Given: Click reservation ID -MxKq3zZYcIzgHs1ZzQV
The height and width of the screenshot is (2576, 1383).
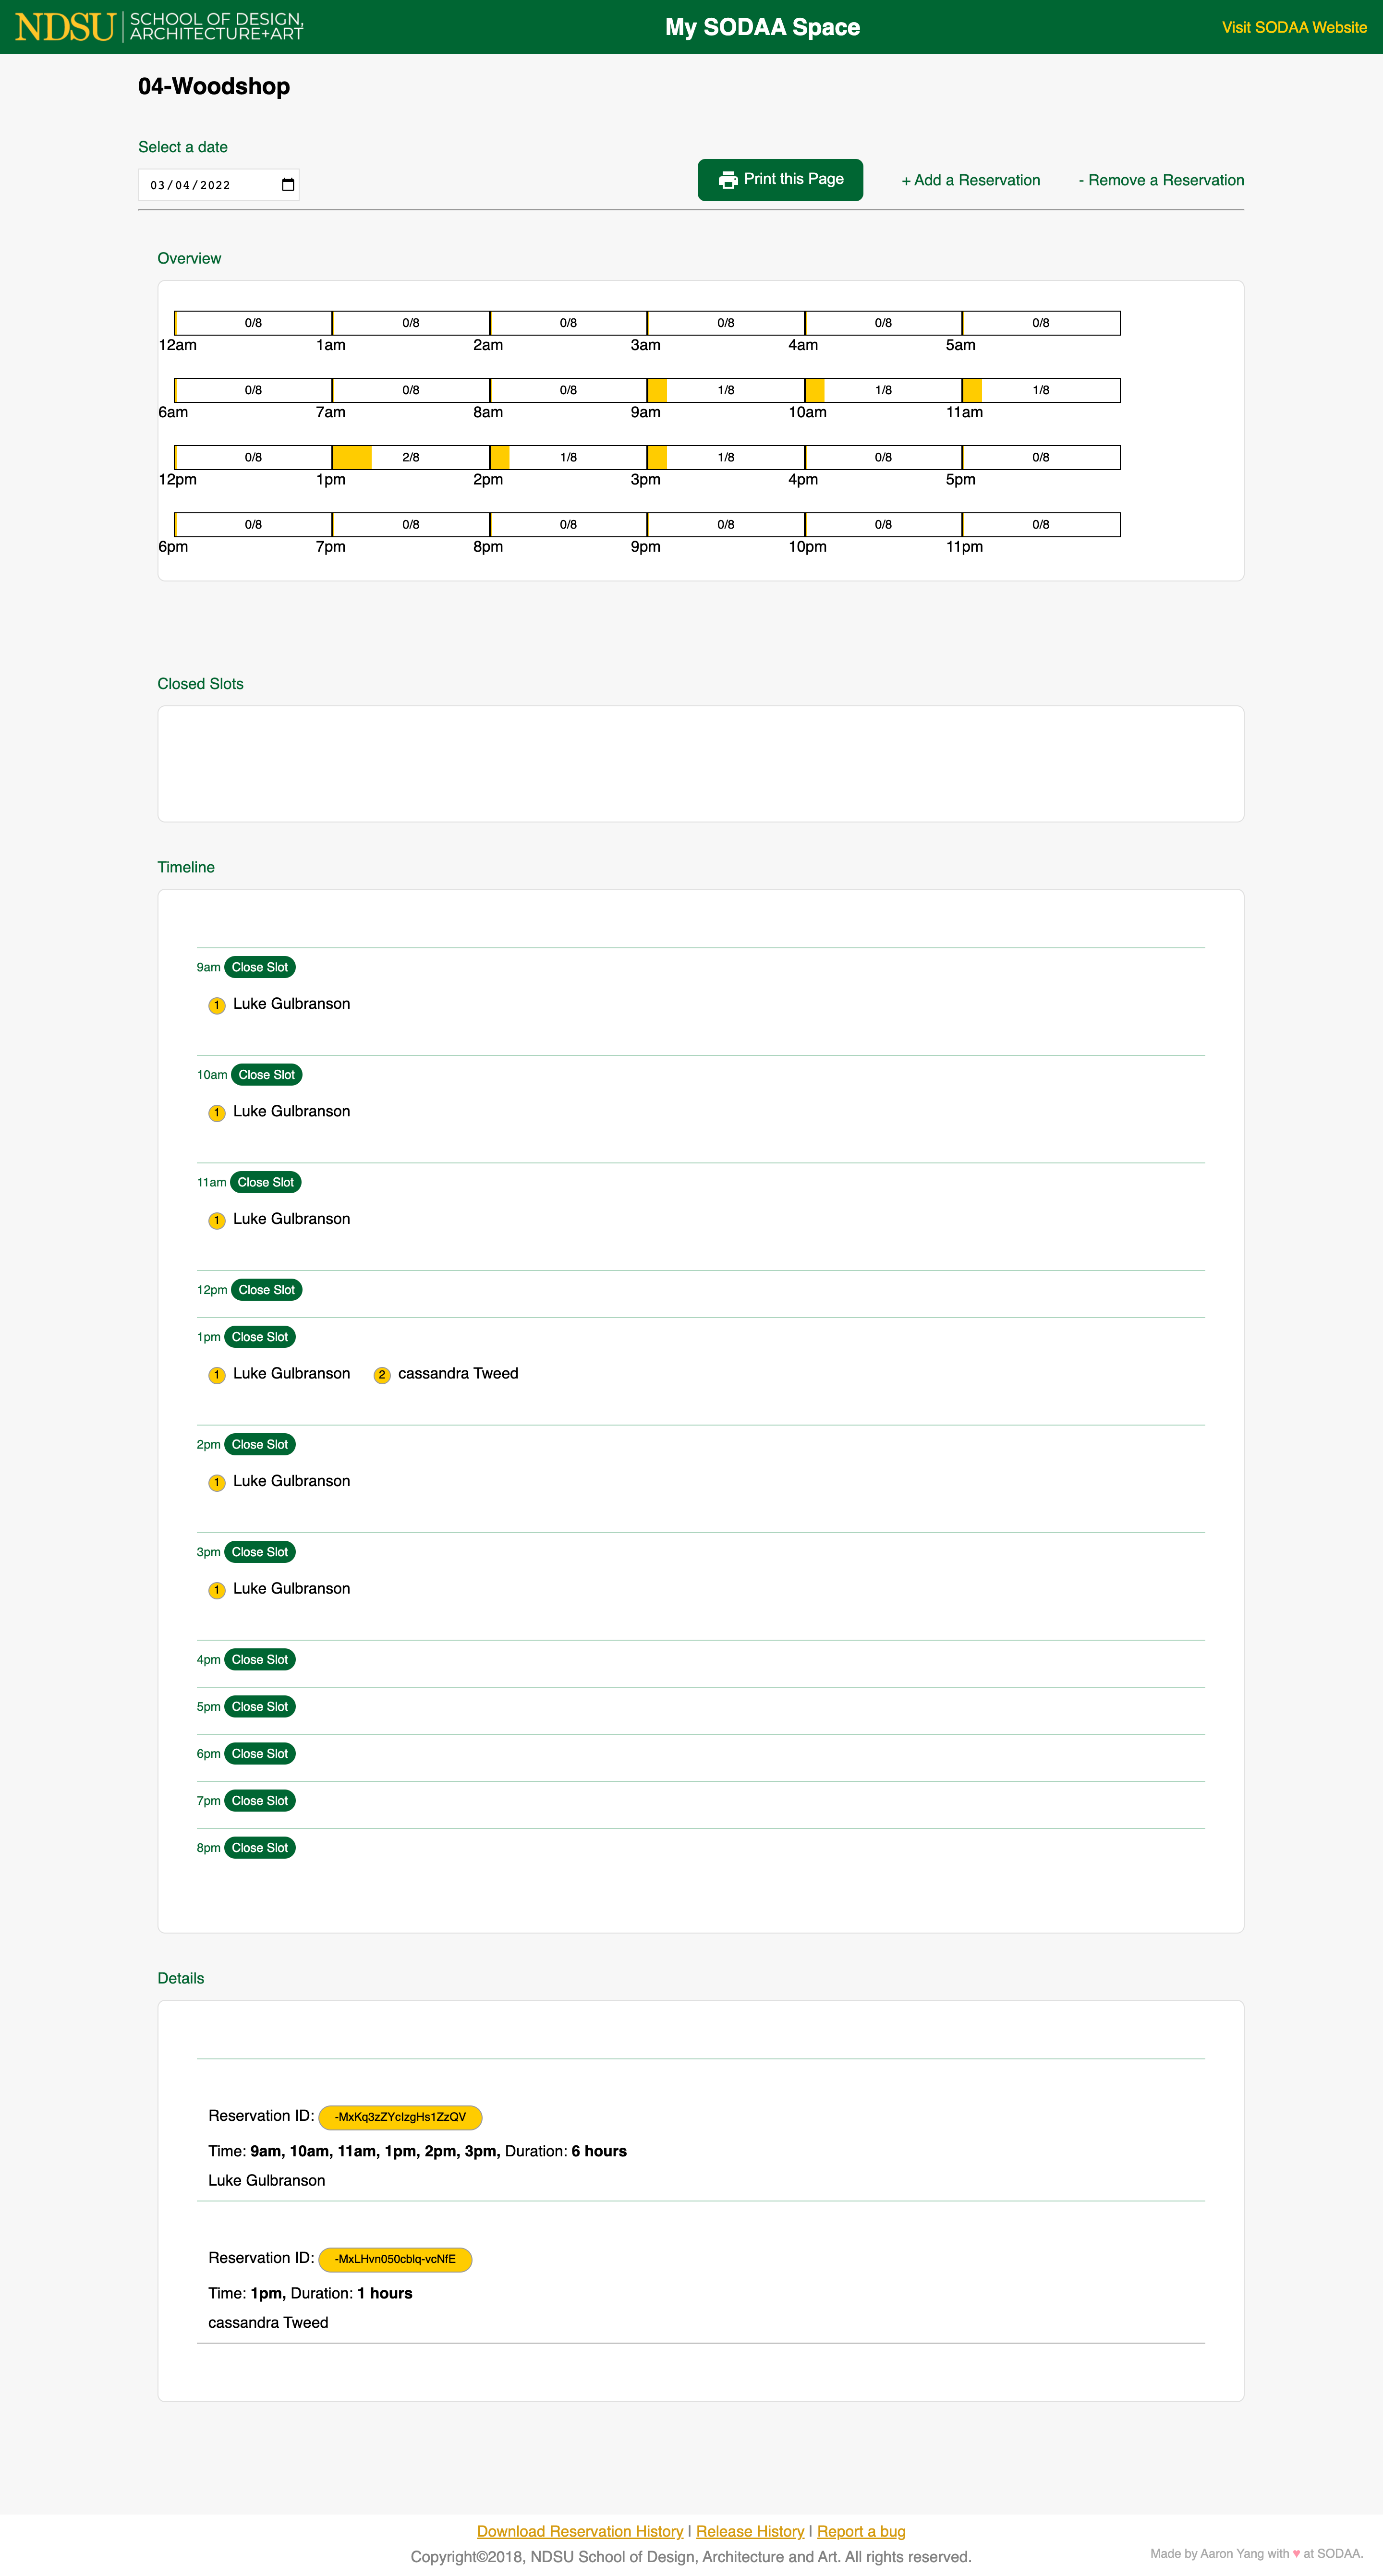Looking at the screenshot, I should point(400,2117).
